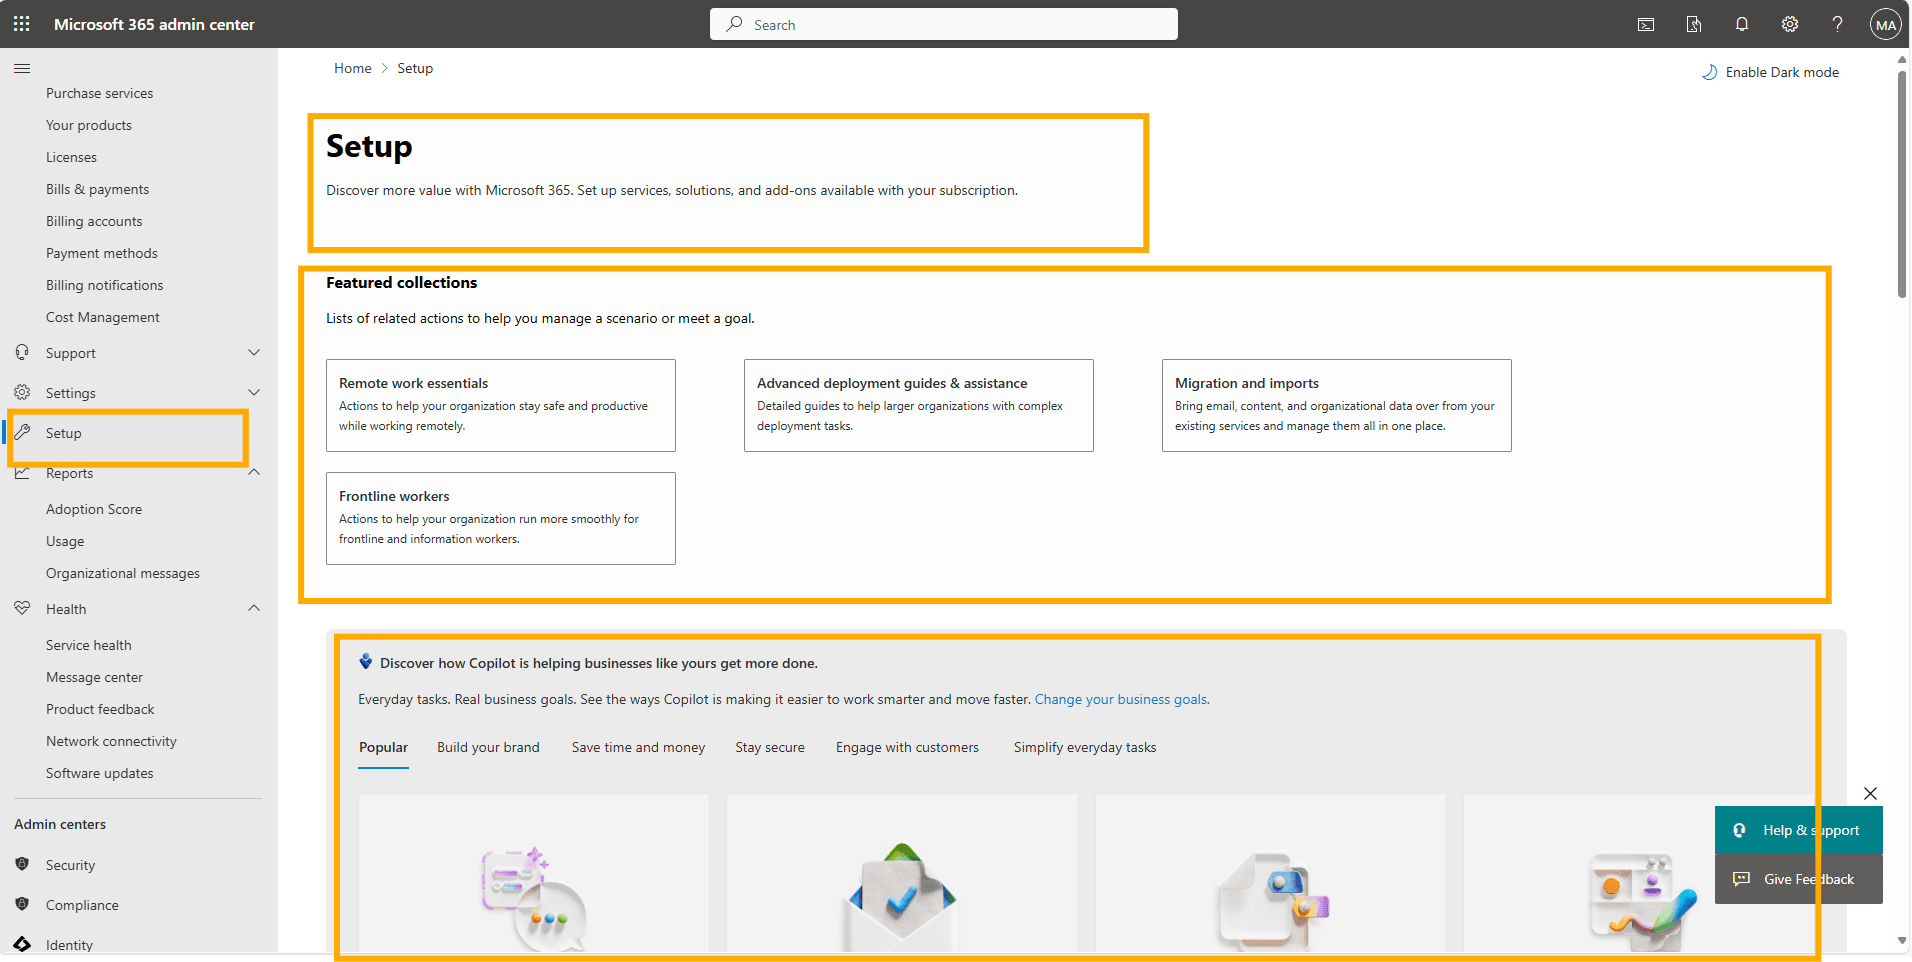Viewport: 1912px width, 962px height.
Task: Open the Microsoft 365 app launcher
Action: tap(21, 23)
